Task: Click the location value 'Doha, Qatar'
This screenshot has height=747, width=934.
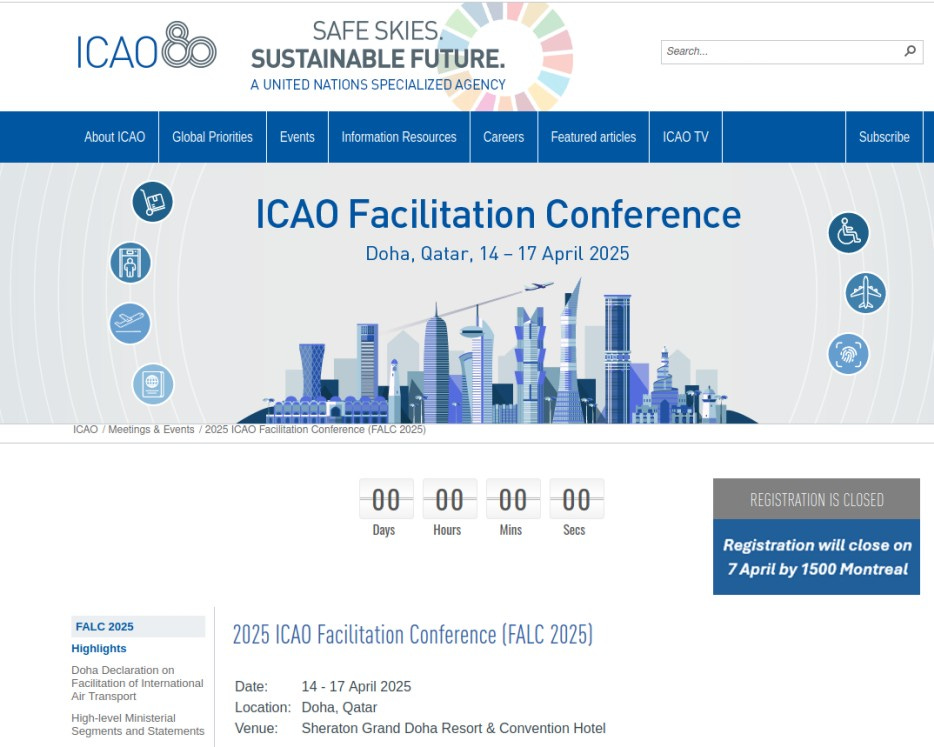Action: coord(340,708)
